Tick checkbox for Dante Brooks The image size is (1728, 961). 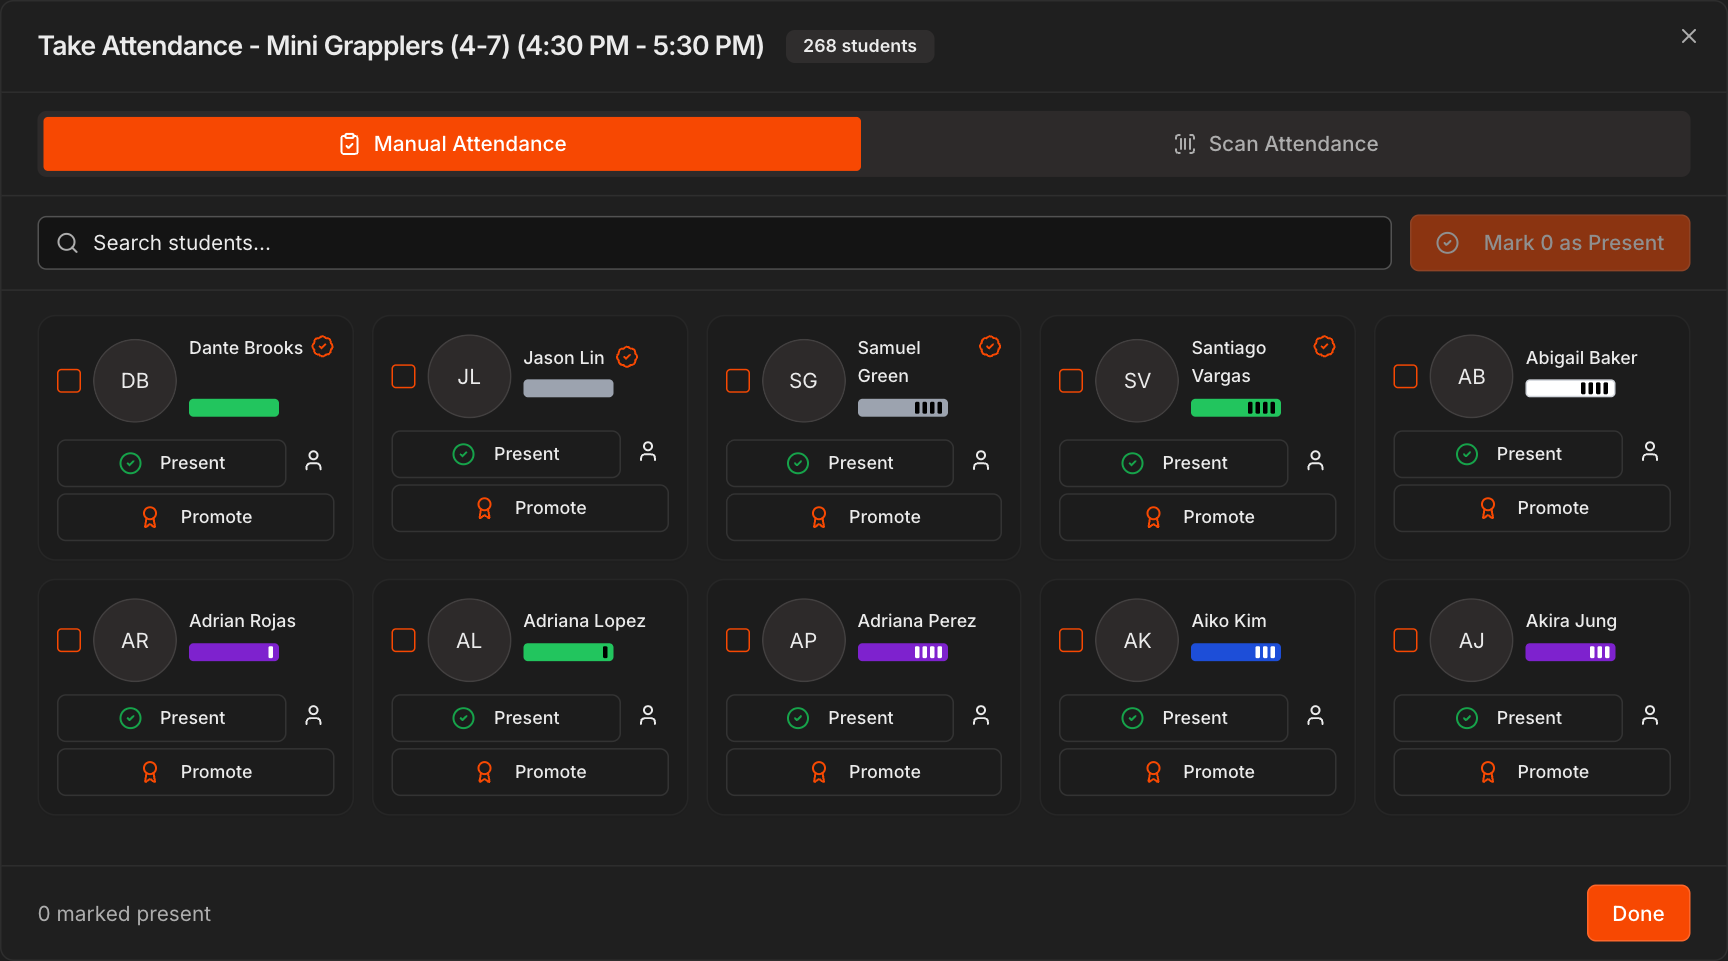(69, 381)
